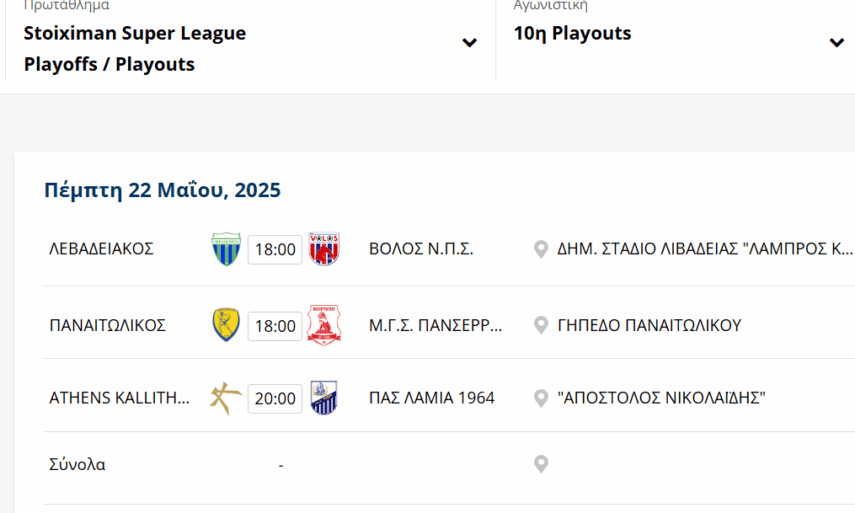
Task: Click the PAS Lamia 1964 team crest
Action: 324,398
